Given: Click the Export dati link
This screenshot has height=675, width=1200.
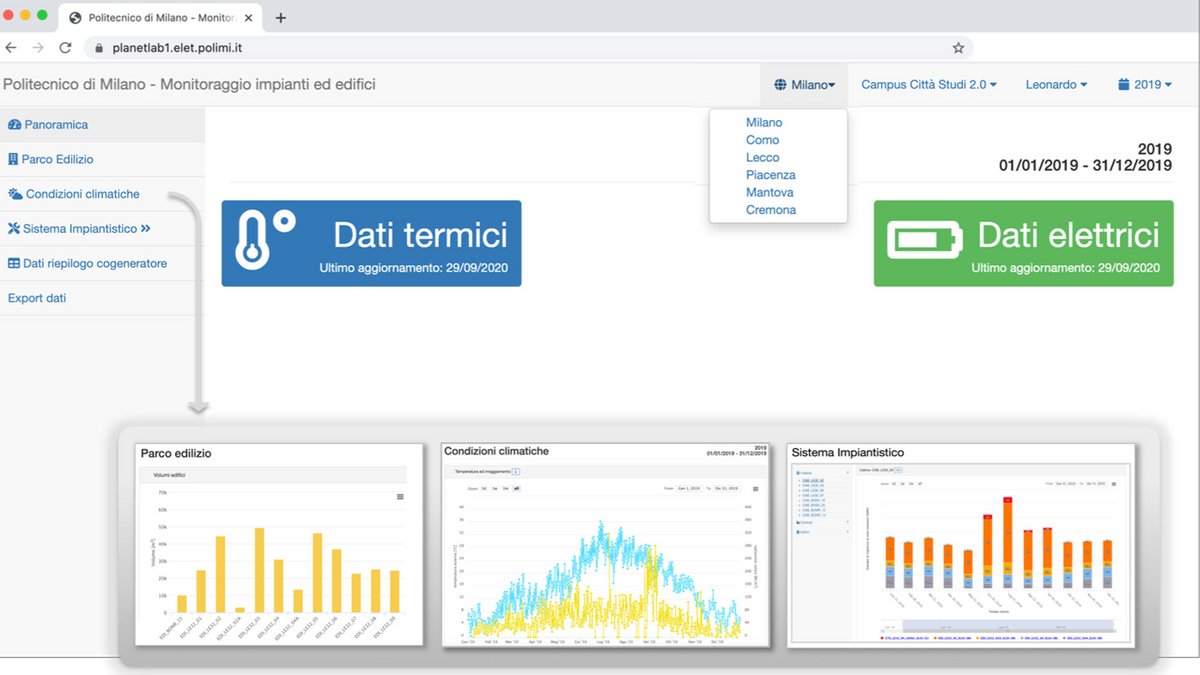Looking at the screenshot, I should pos(37,298).
